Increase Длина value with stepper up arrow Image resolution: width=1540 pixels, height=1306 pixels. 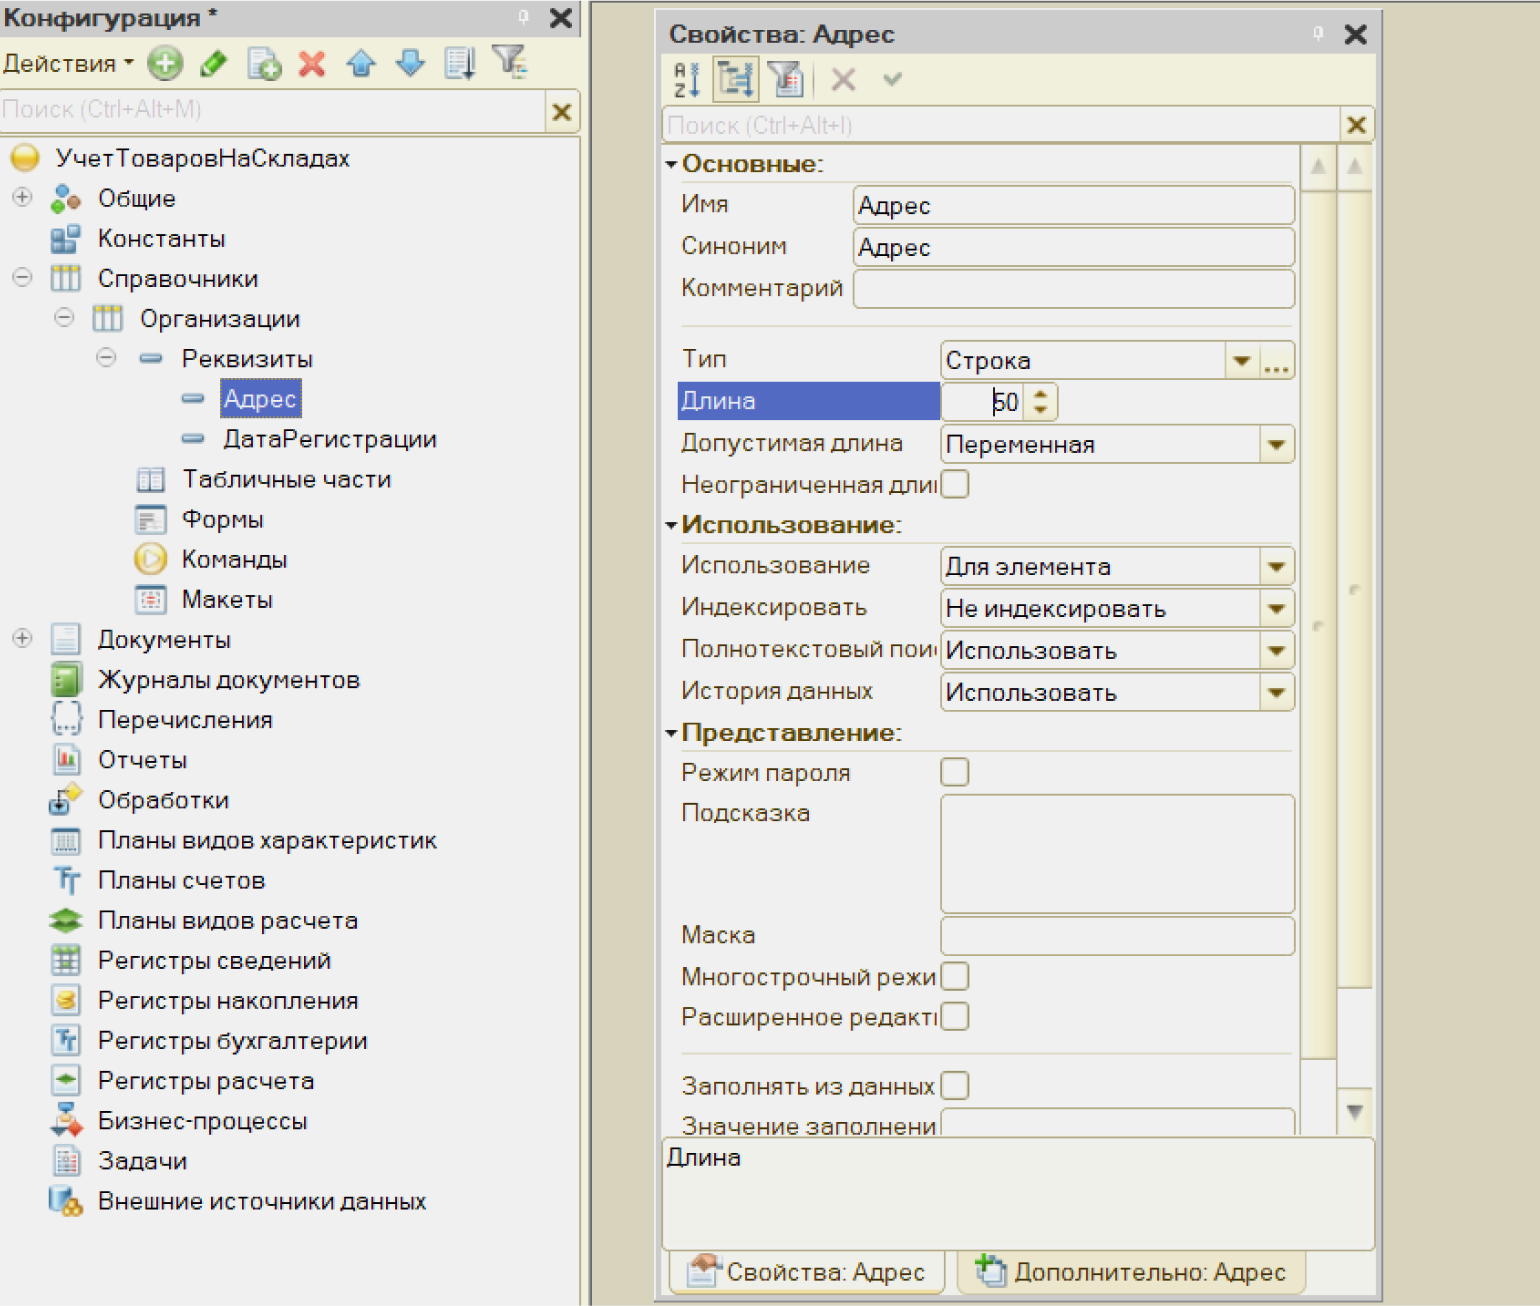(1040, 394)
